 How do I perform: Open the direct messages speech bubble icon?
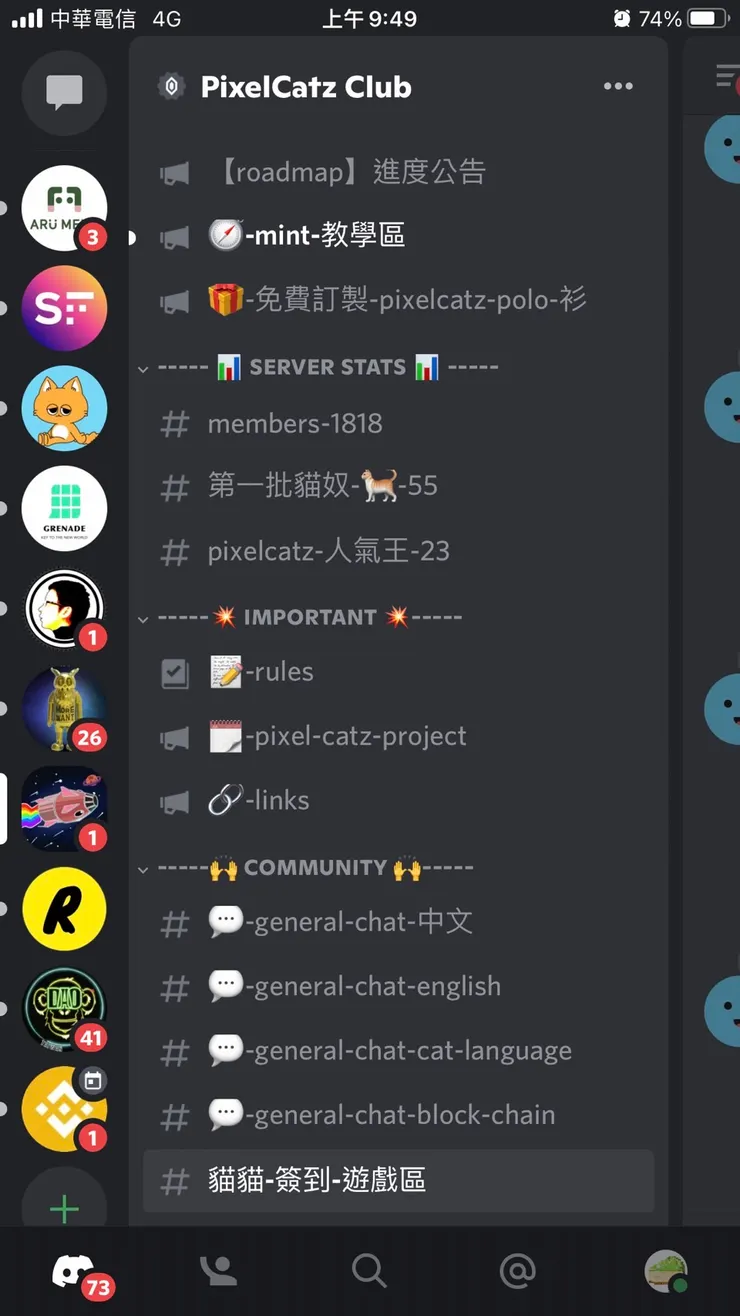click(x=64, y=93)
